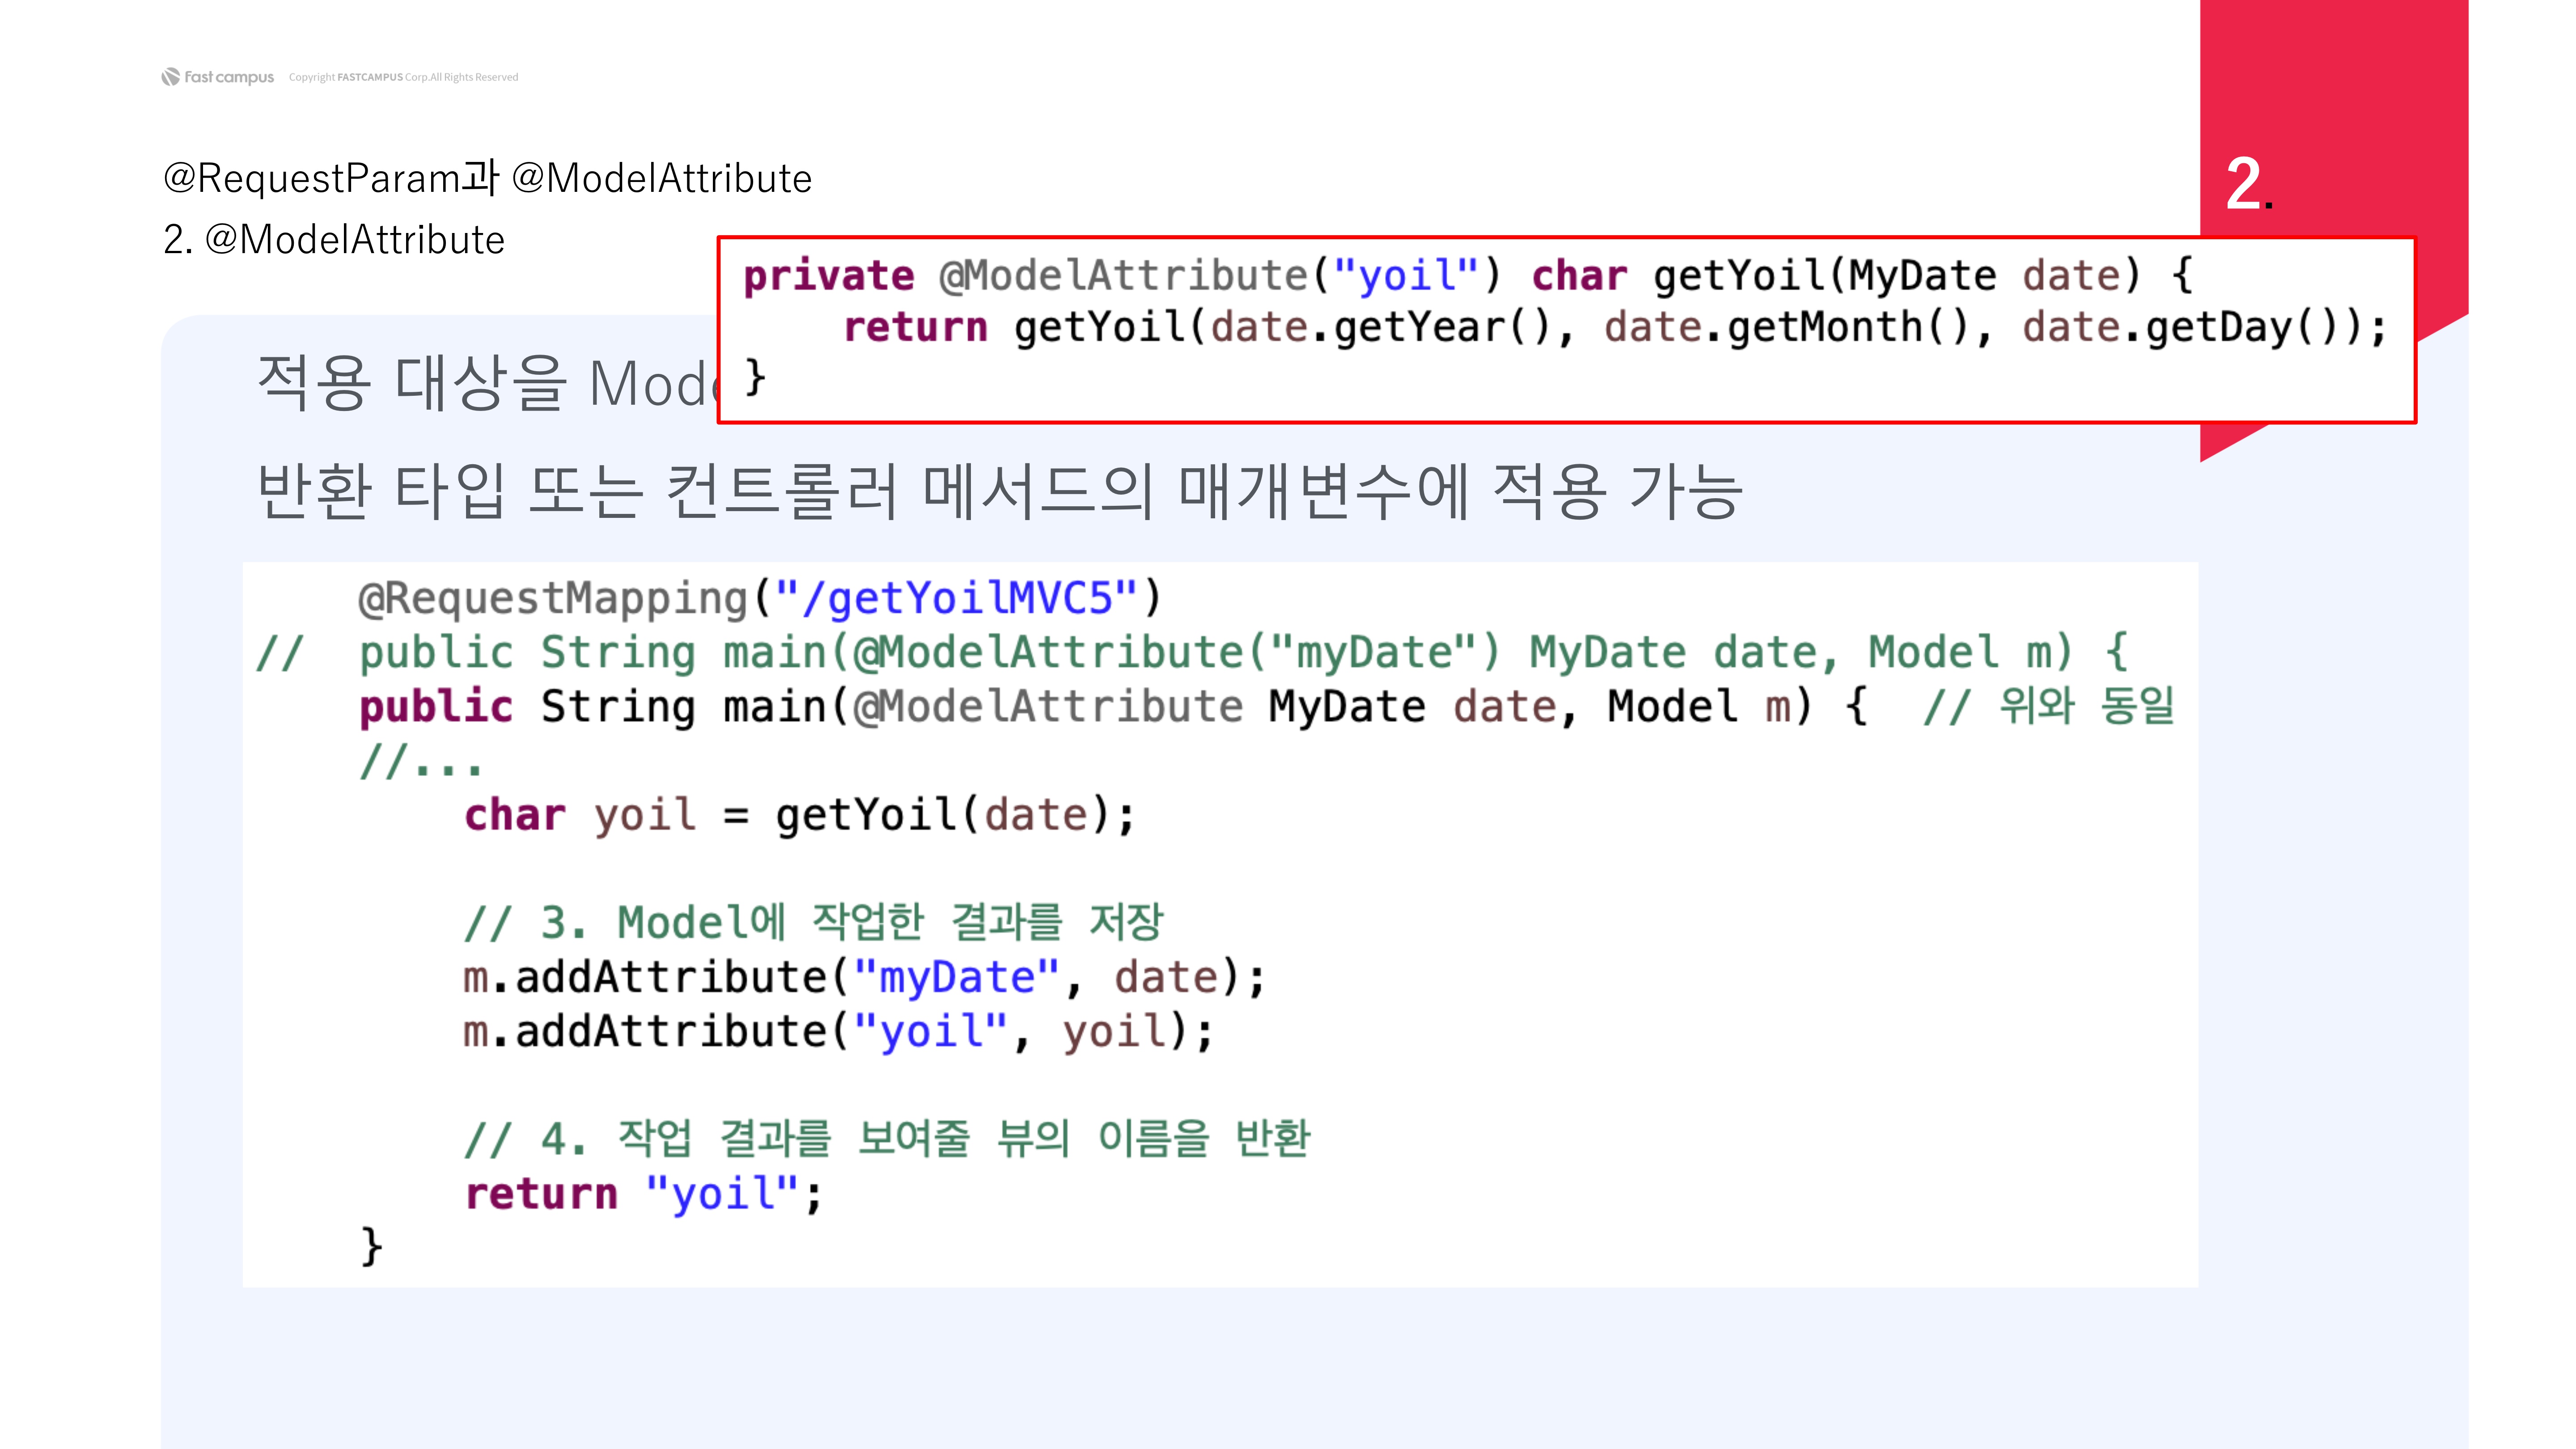
Task: Click 'm.addAttribute("yoil", yoil);' line
Action: point(838,1031)
